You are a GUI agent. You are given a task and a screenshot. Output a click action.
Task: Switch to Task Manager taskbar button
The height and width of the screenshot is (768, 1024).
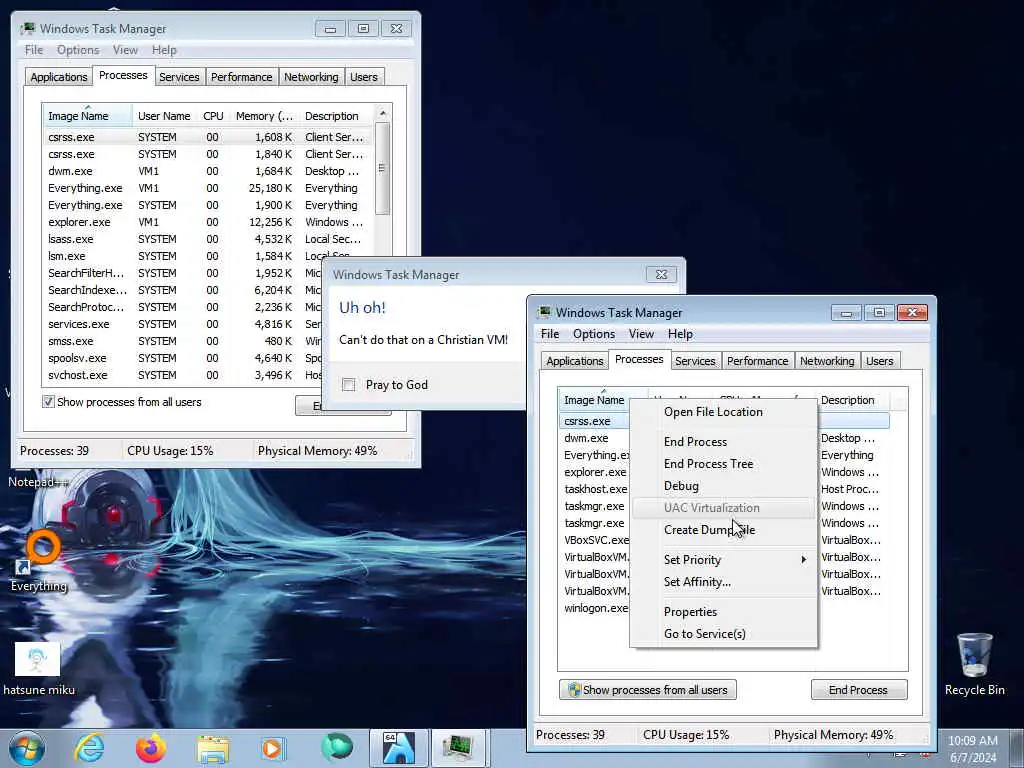point(459,748)
